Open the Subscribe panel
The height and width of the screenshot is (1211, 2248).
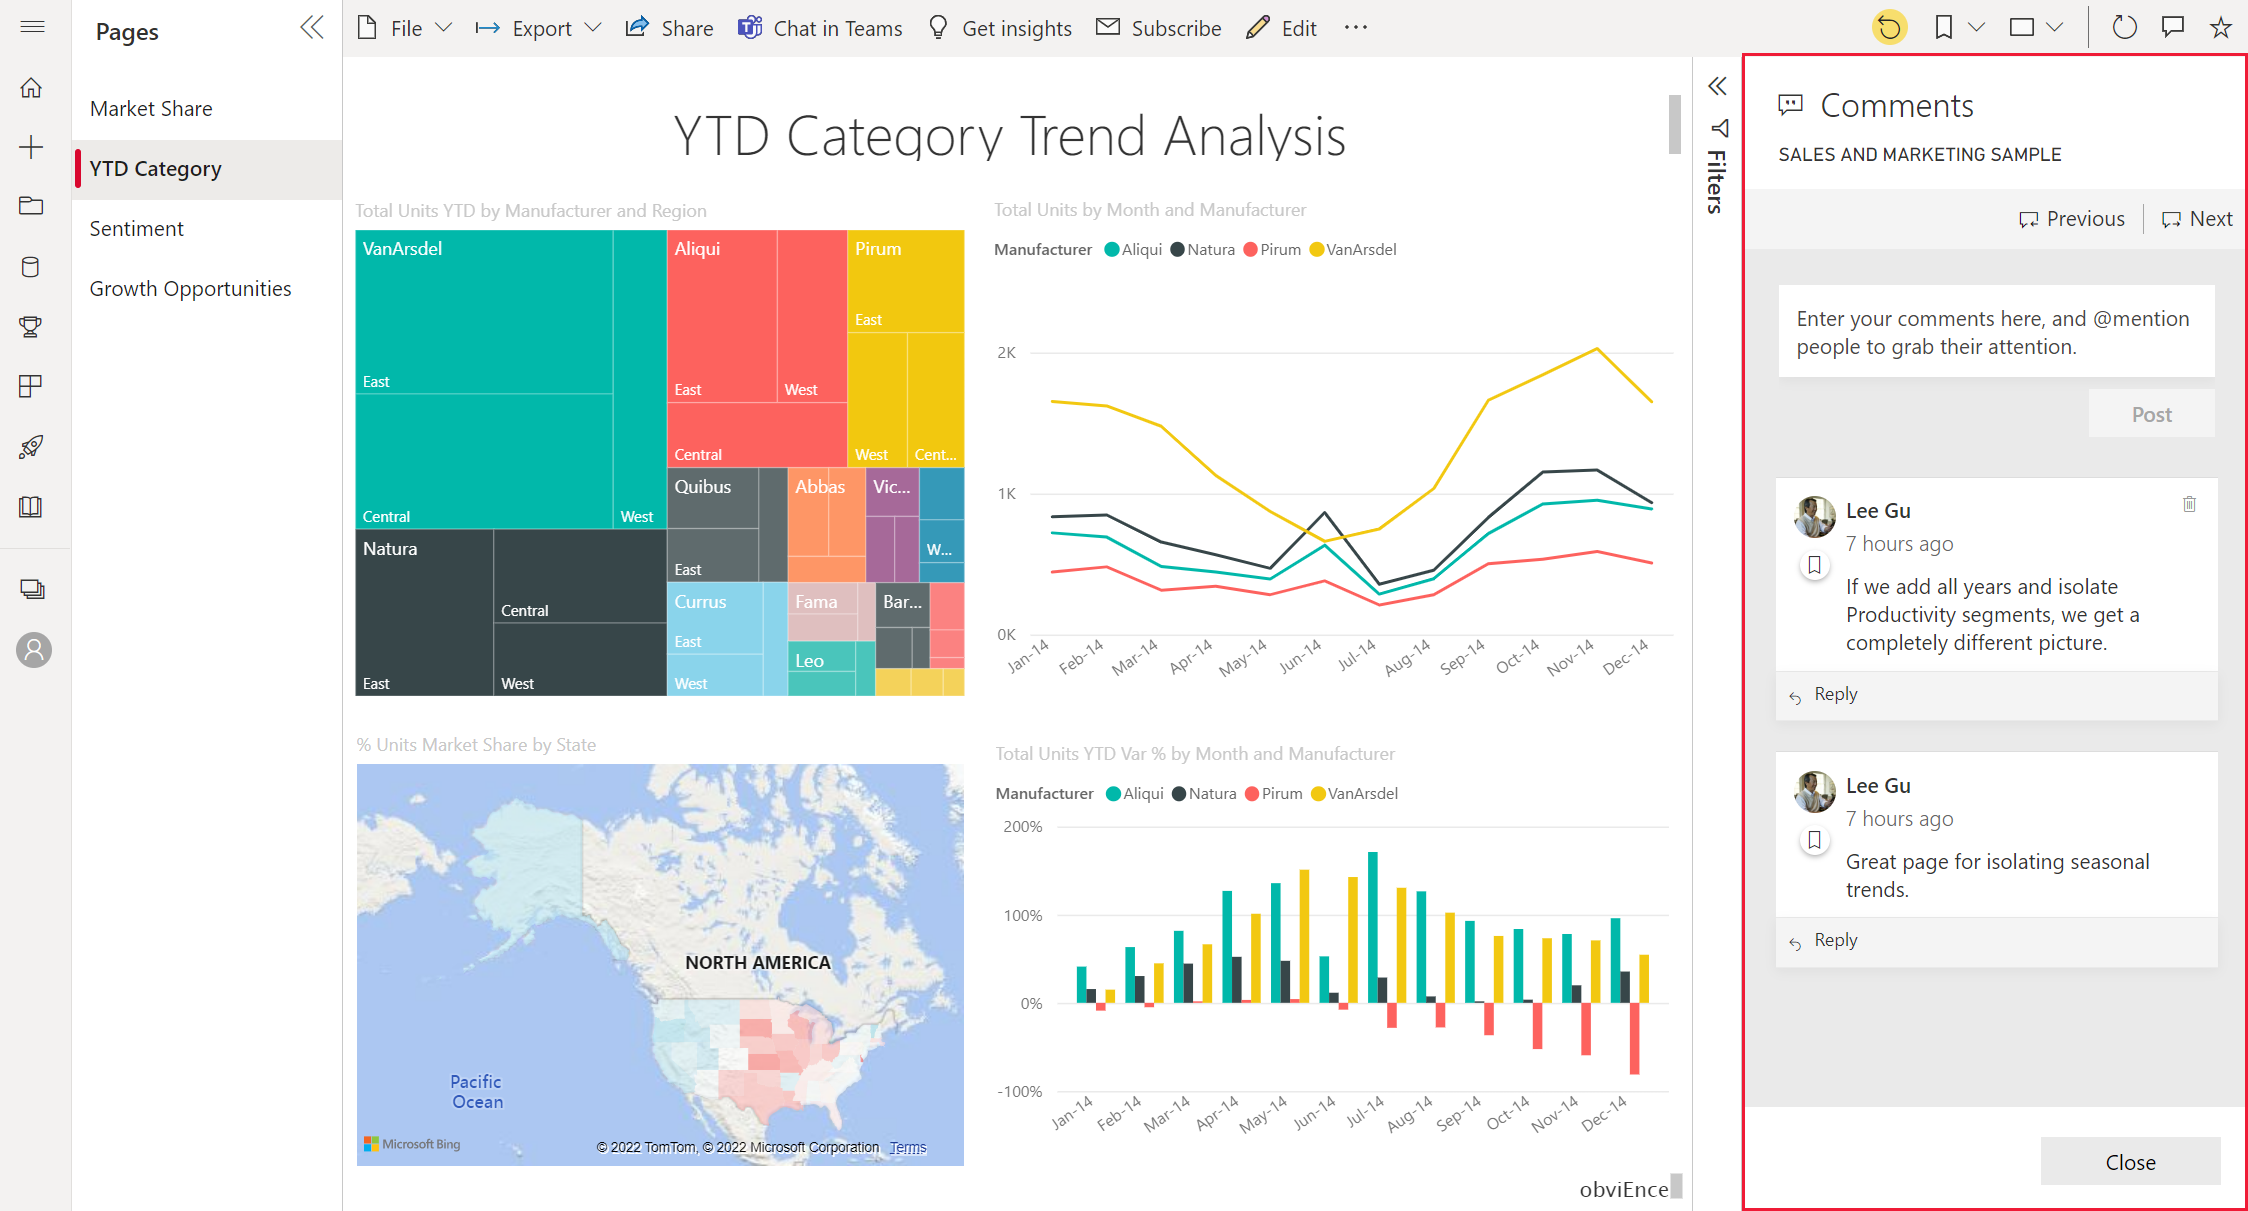[1160, 27]
